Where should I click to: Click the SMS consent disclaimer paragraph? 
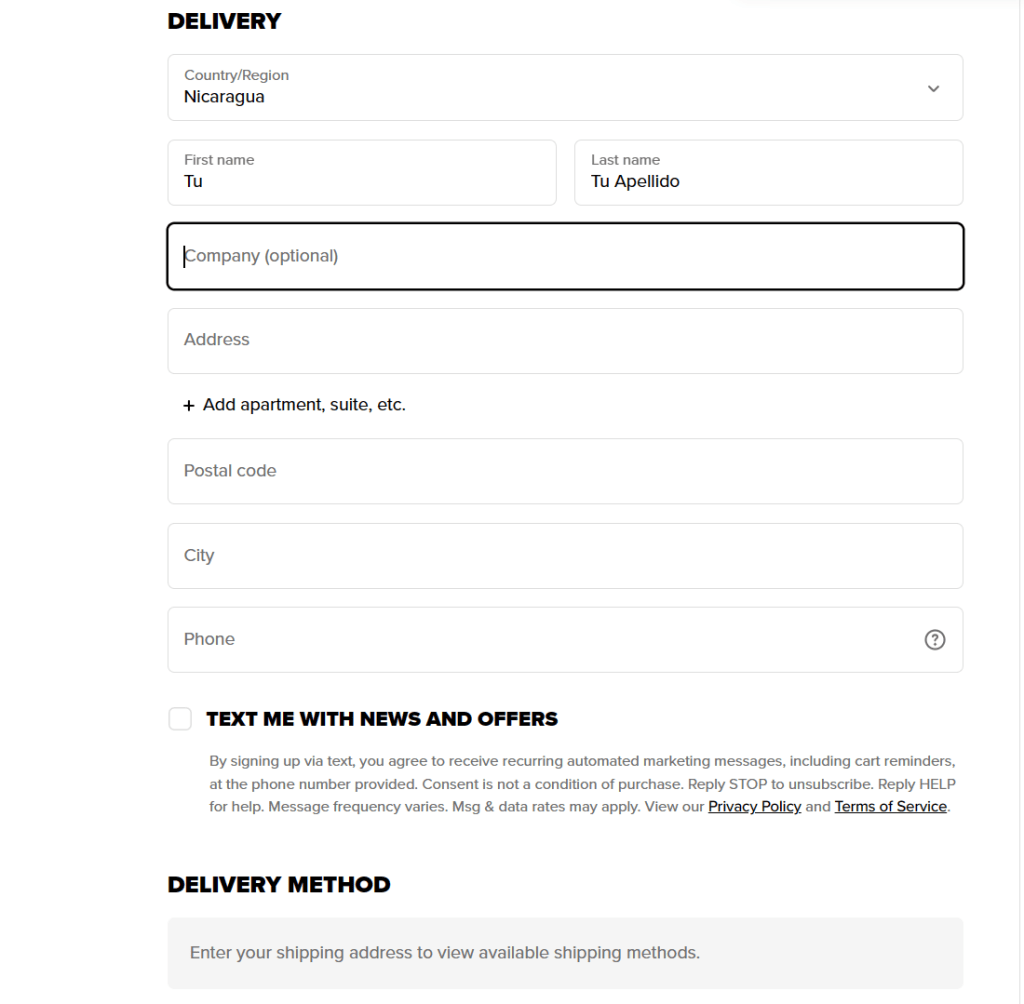pyautogui.click(x=583, y=784)
